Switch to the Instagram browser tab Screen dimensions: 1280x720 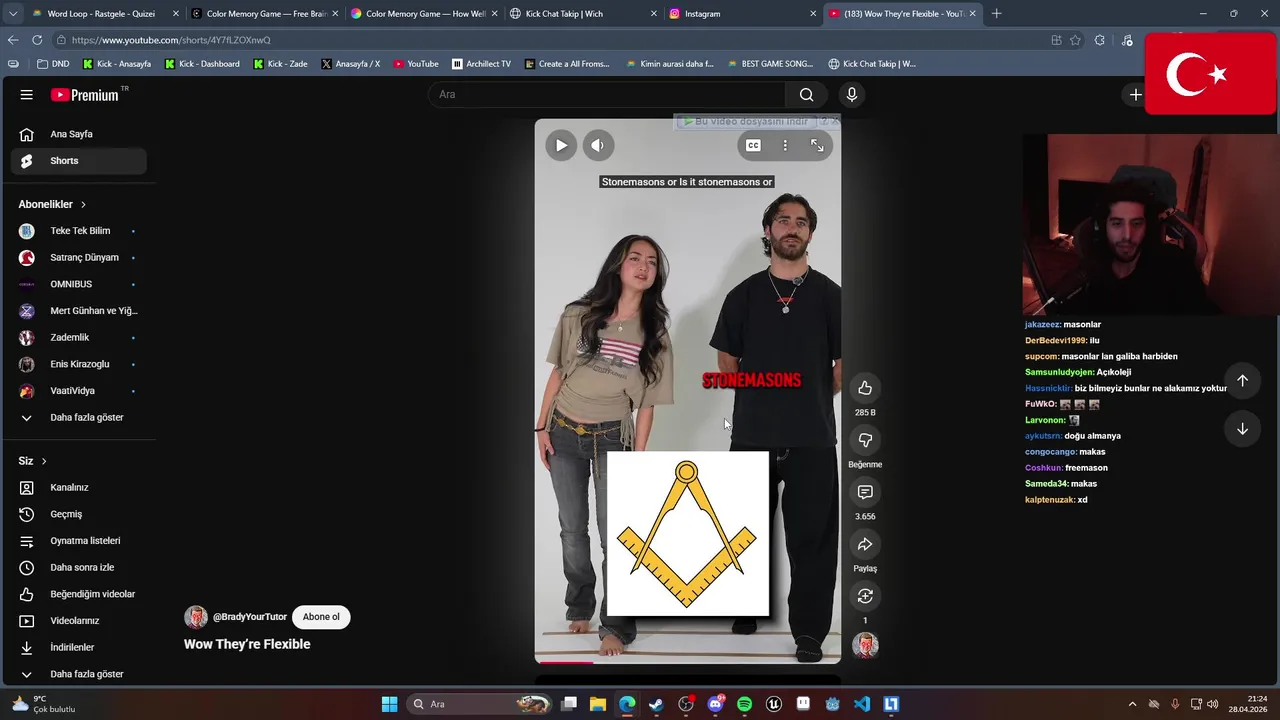click(x=742, y=14)
